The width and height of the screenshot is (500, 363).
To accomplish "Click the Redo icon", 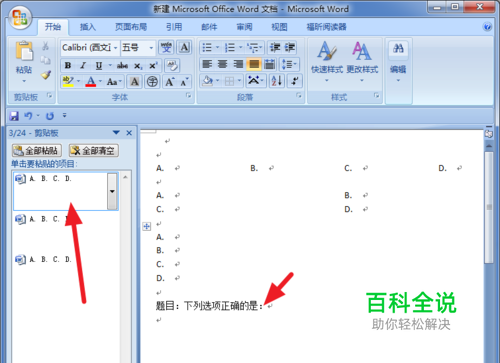I will point(50,116).
